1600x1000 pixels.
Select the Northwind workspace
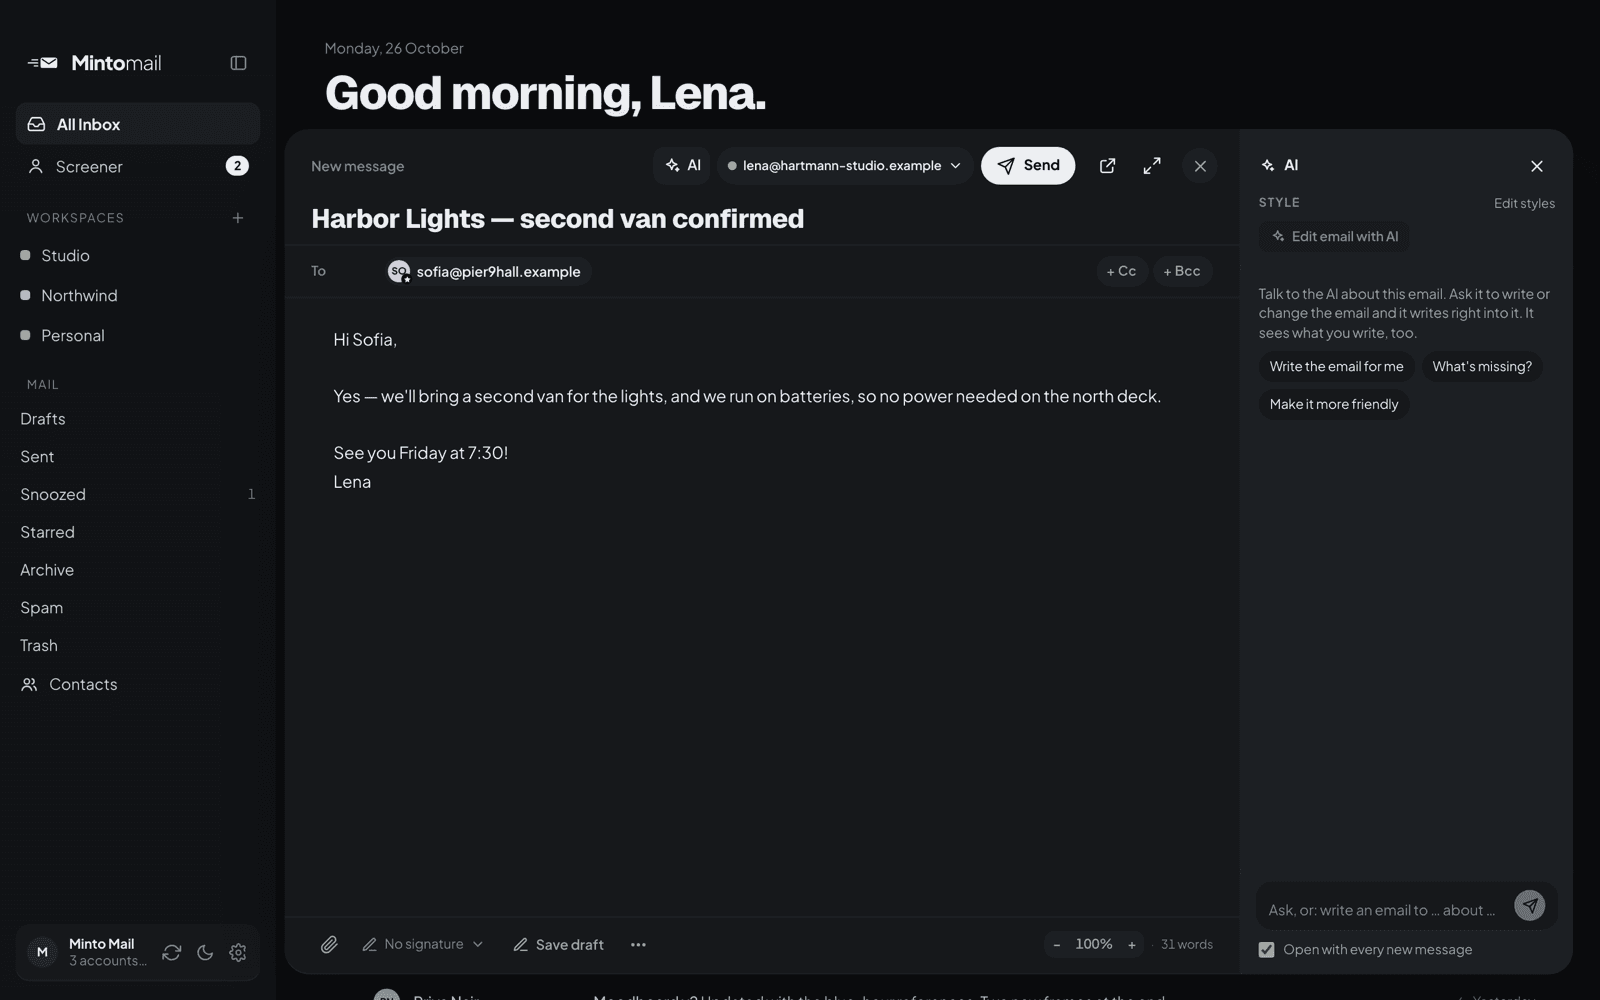click(138, 296)
